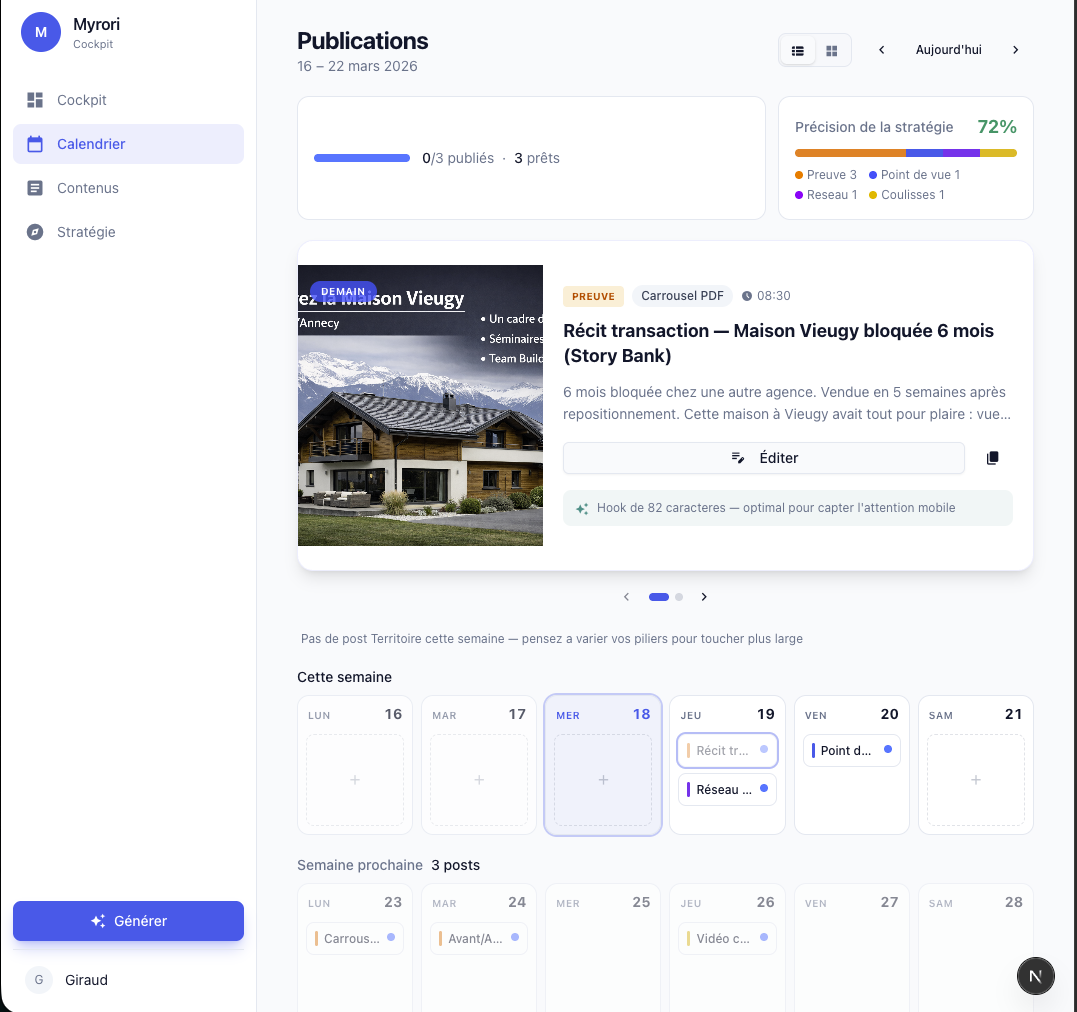
Task: Show next carousel post chevron
Action: (x=704, y=597)
